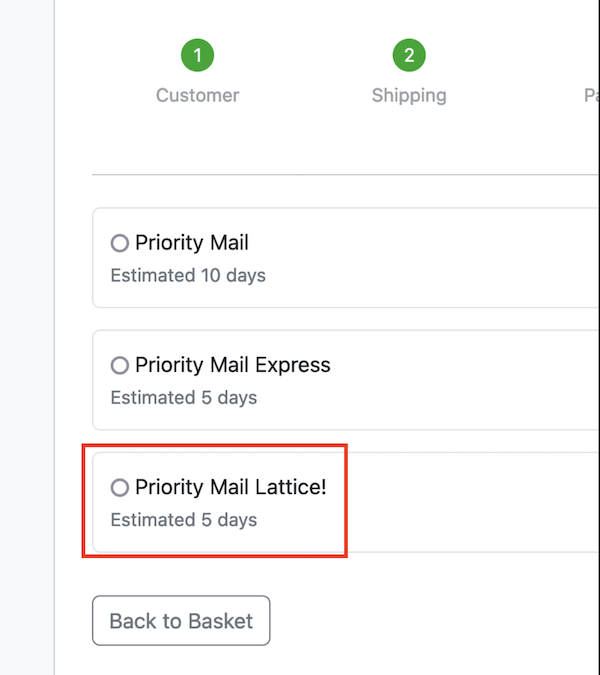Return using the Back to Basket button
This screenshot has width=600, height=675.
click(x=181, y=621)
